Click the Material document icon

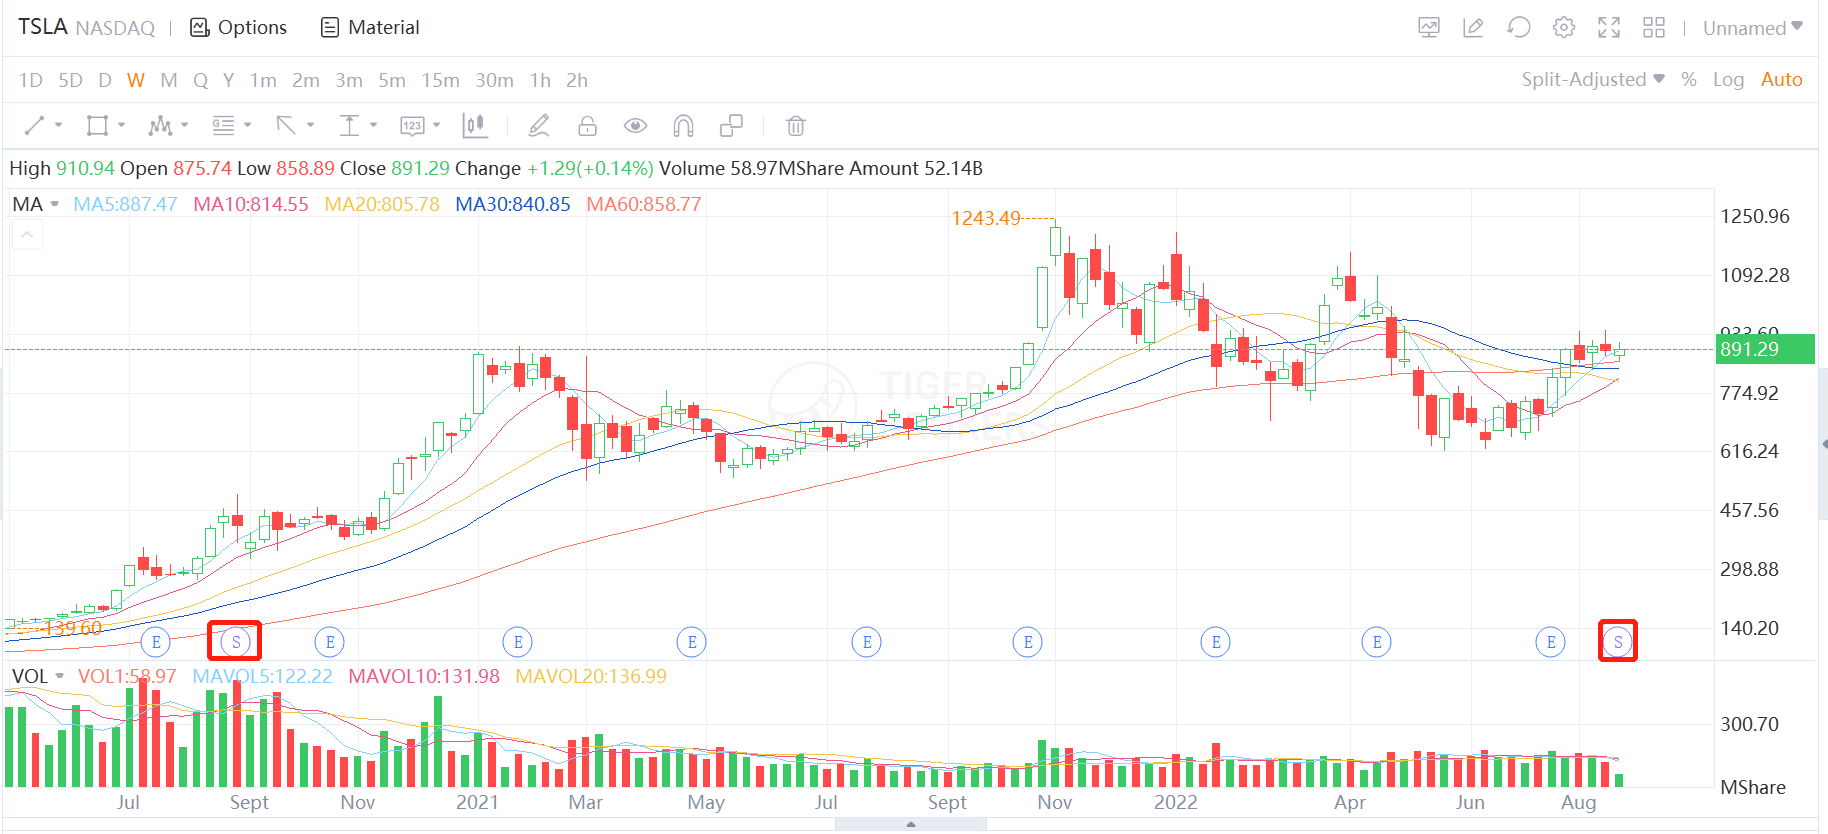pos(330,27)
